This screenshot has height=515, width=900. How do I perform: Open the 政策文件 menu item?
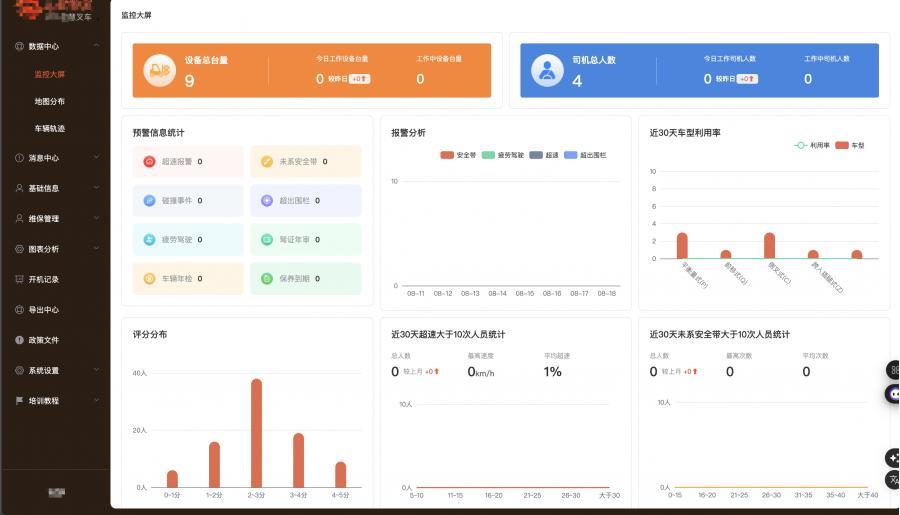[43, 340]
